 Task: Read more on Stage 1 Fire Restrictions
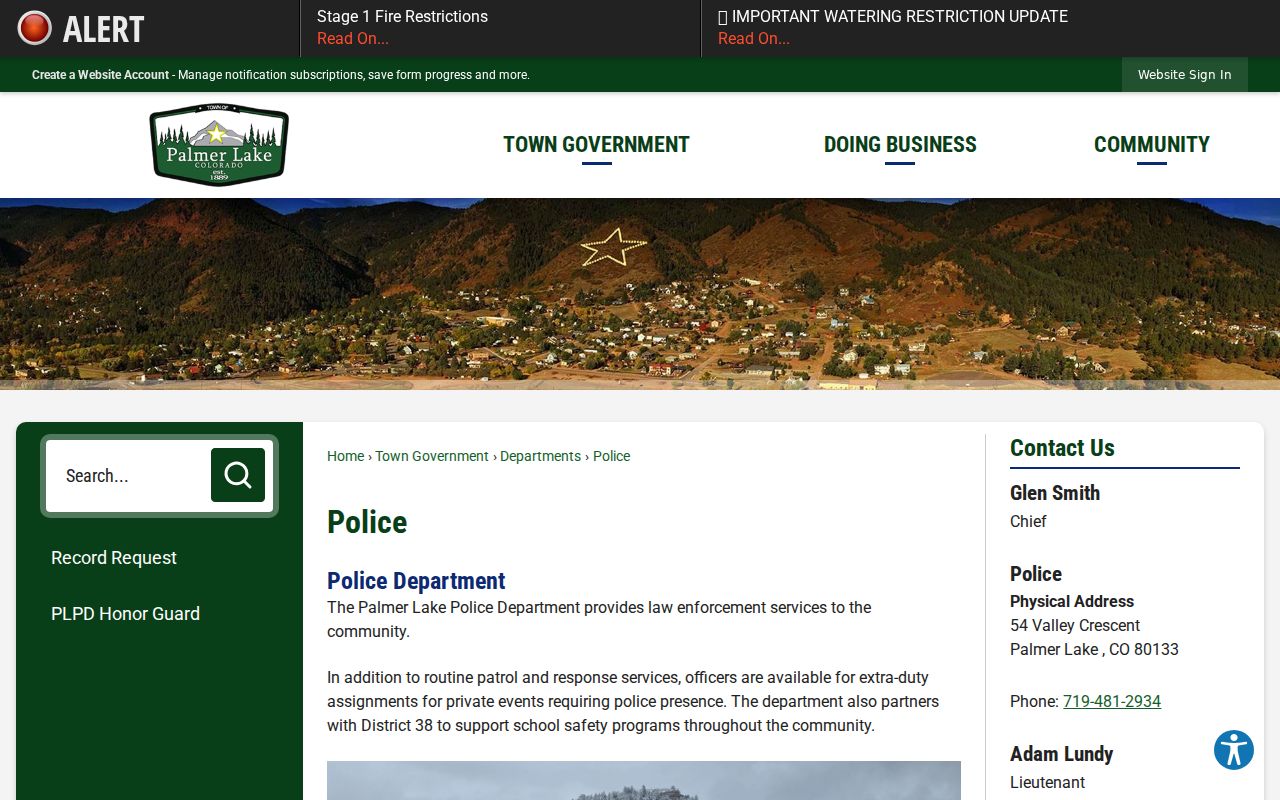(x=353, y=39)
